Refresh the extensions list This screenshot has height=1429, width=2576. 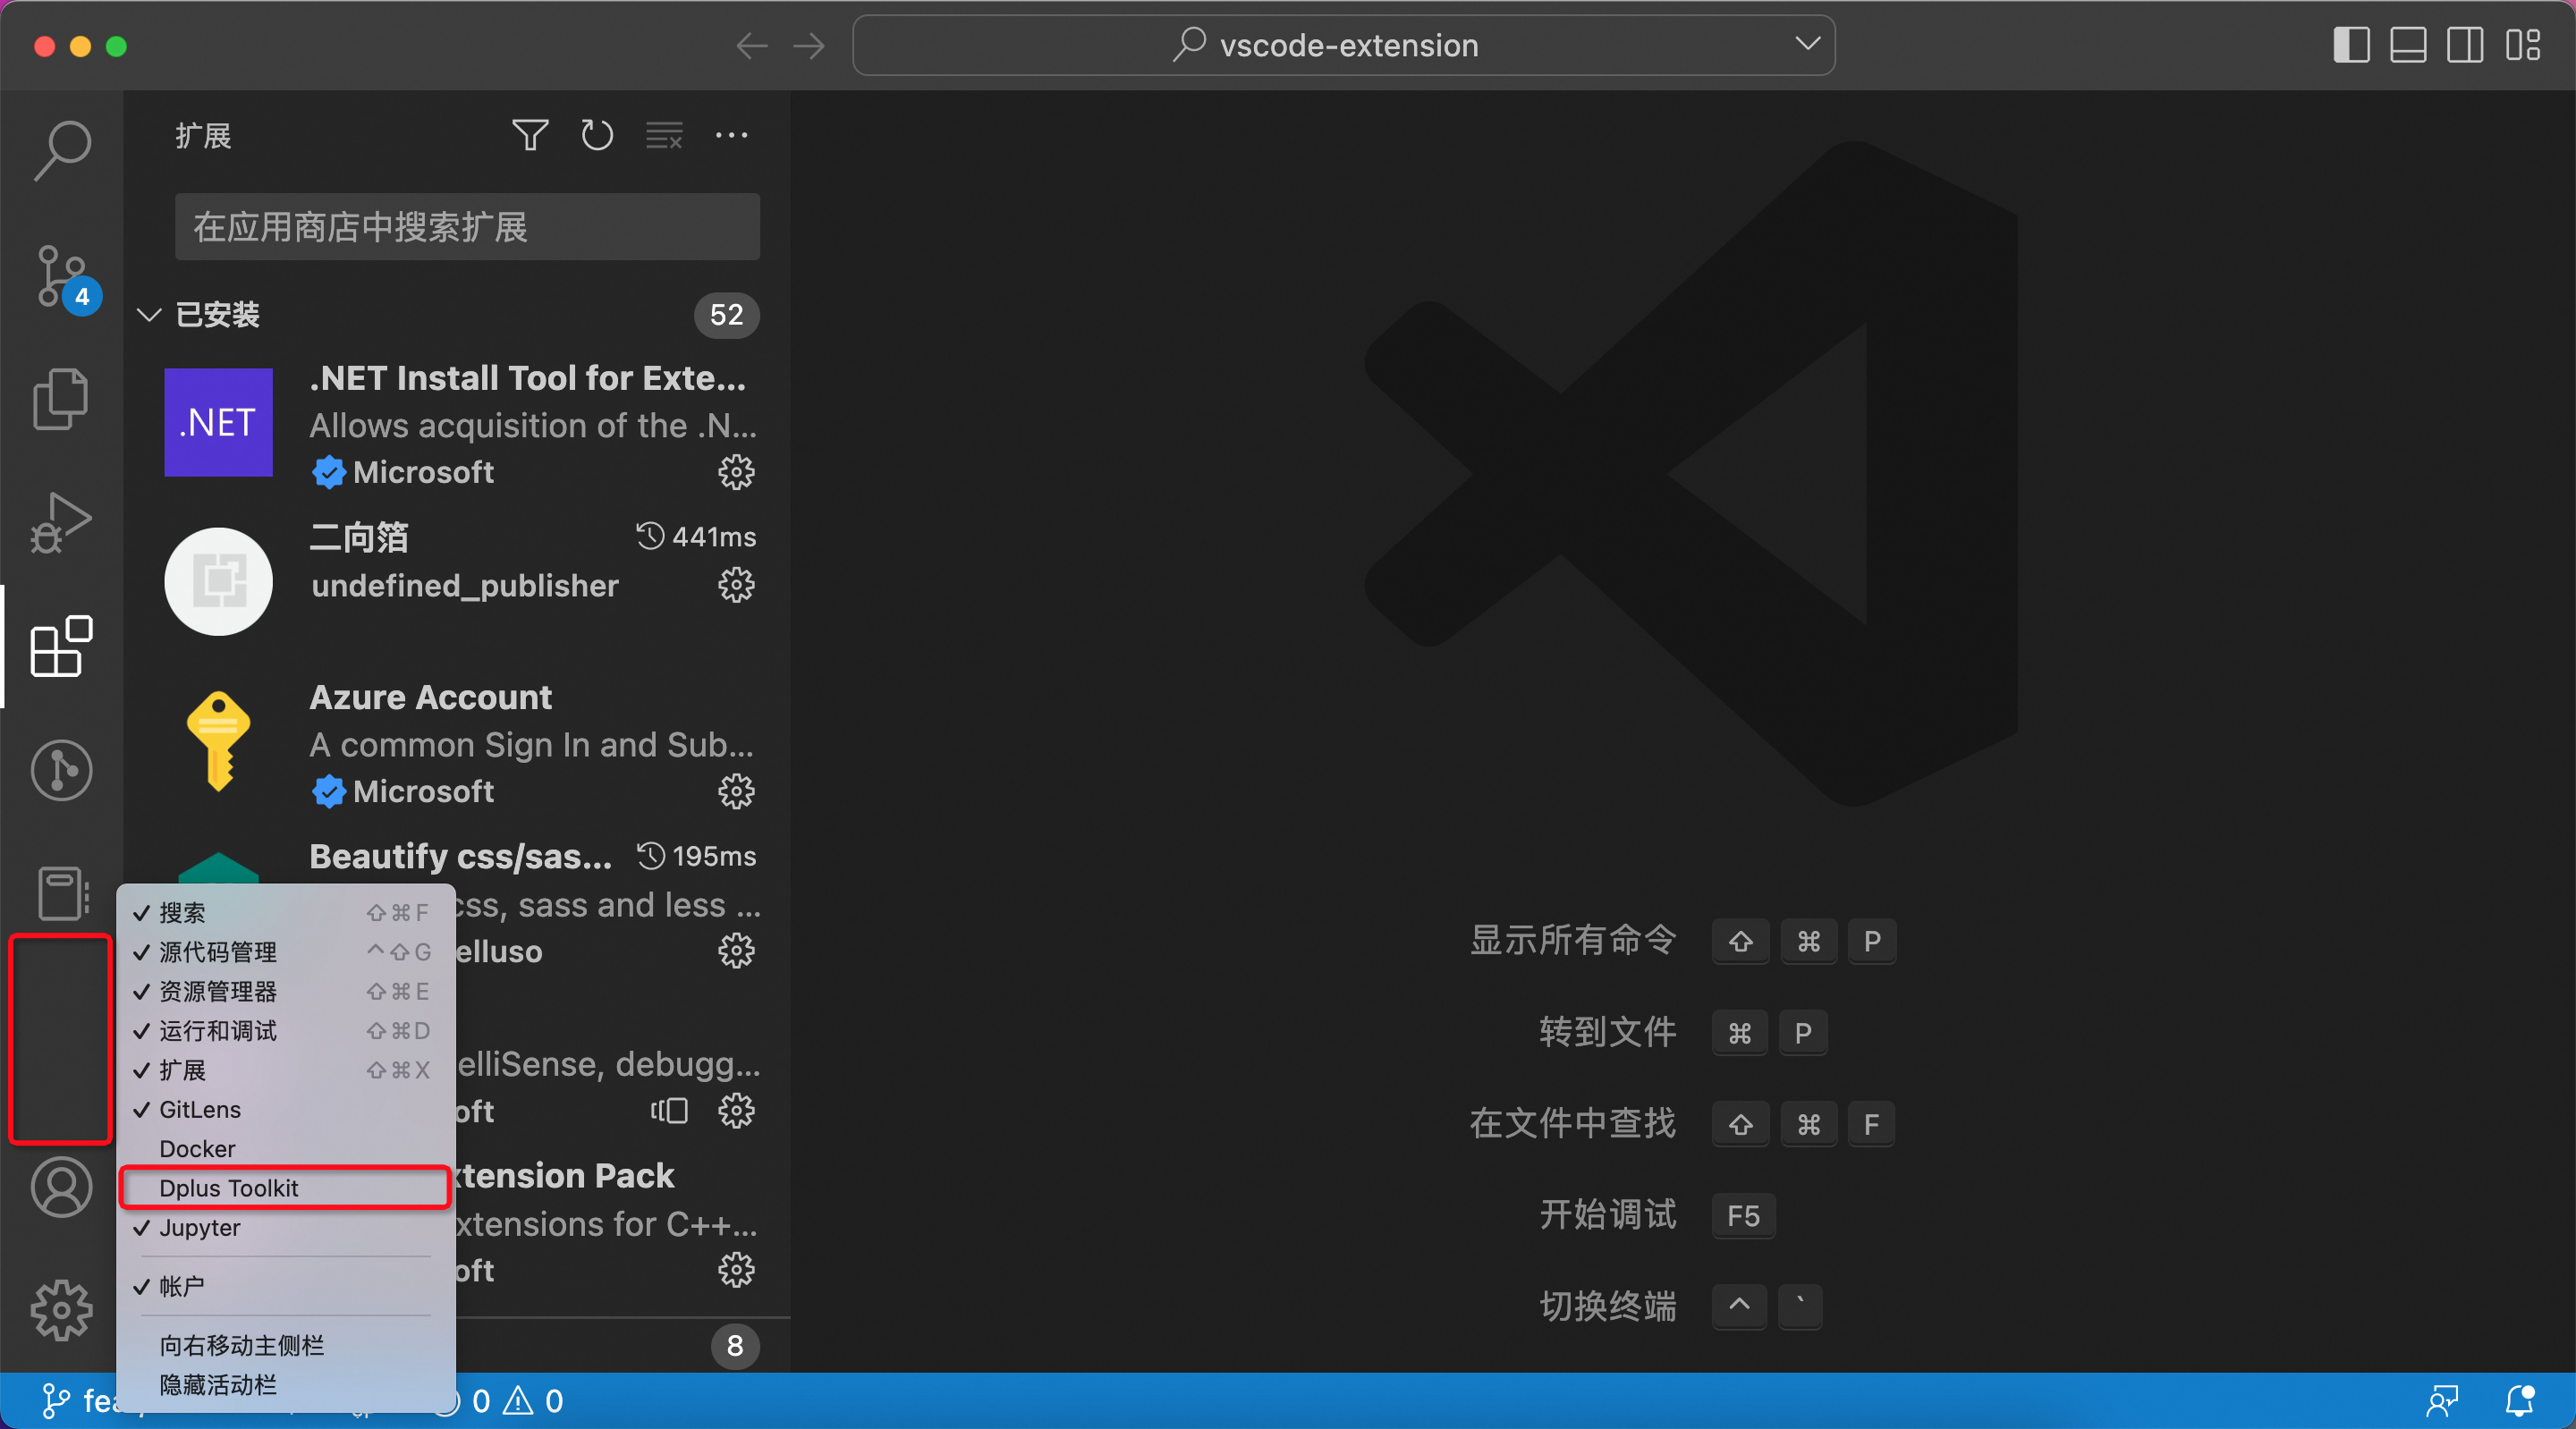click(597, 135)
